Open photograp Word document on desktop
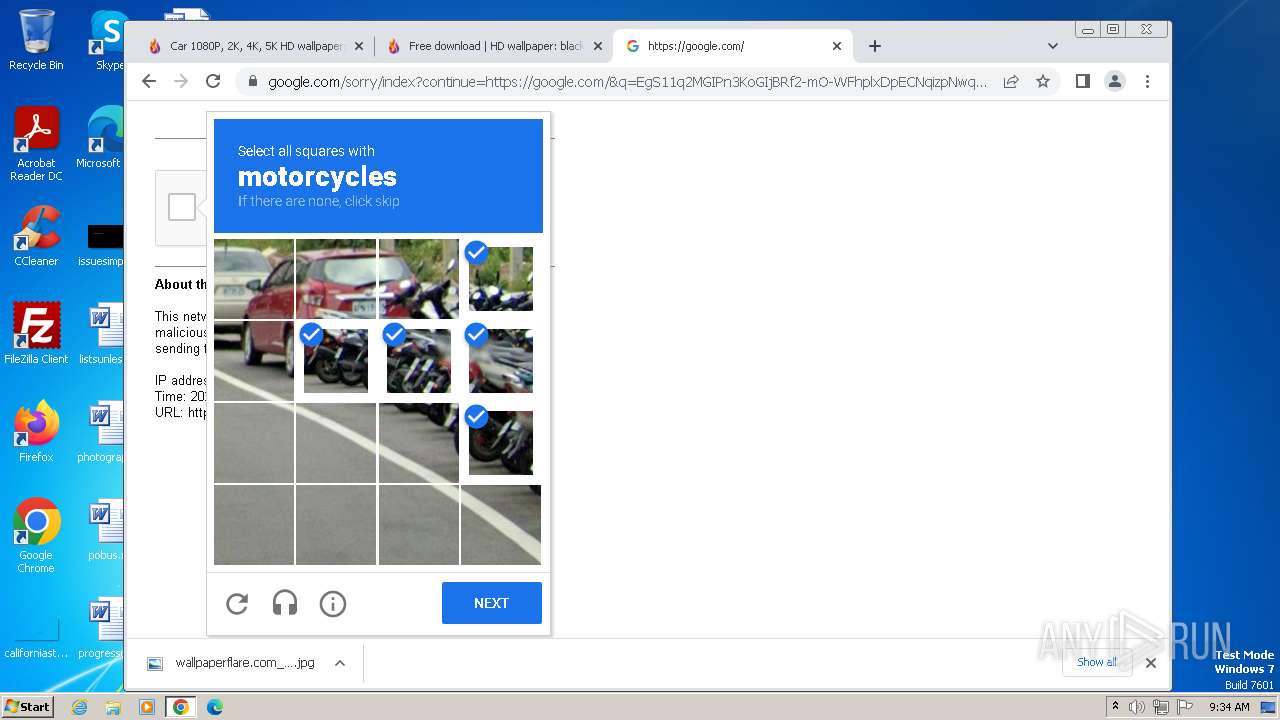Viewport: 1280px width, 720px height. tap(100, 432)
